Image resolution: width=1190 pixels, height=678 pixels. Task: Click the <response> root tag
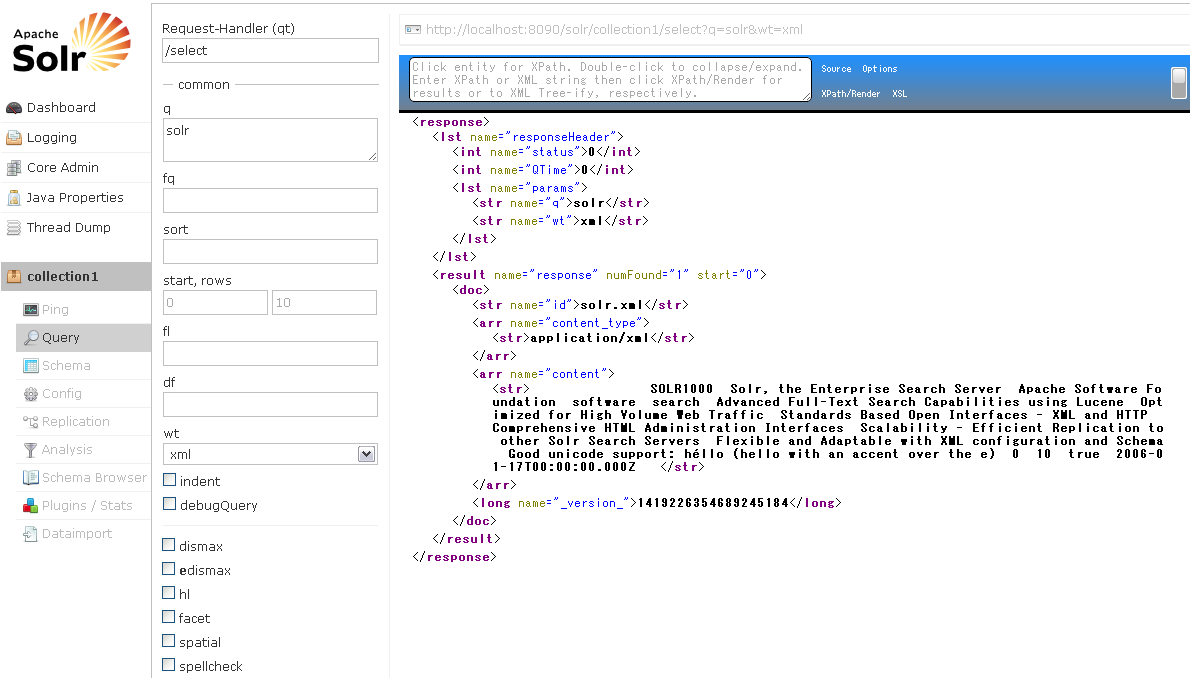tap(451, 122)
